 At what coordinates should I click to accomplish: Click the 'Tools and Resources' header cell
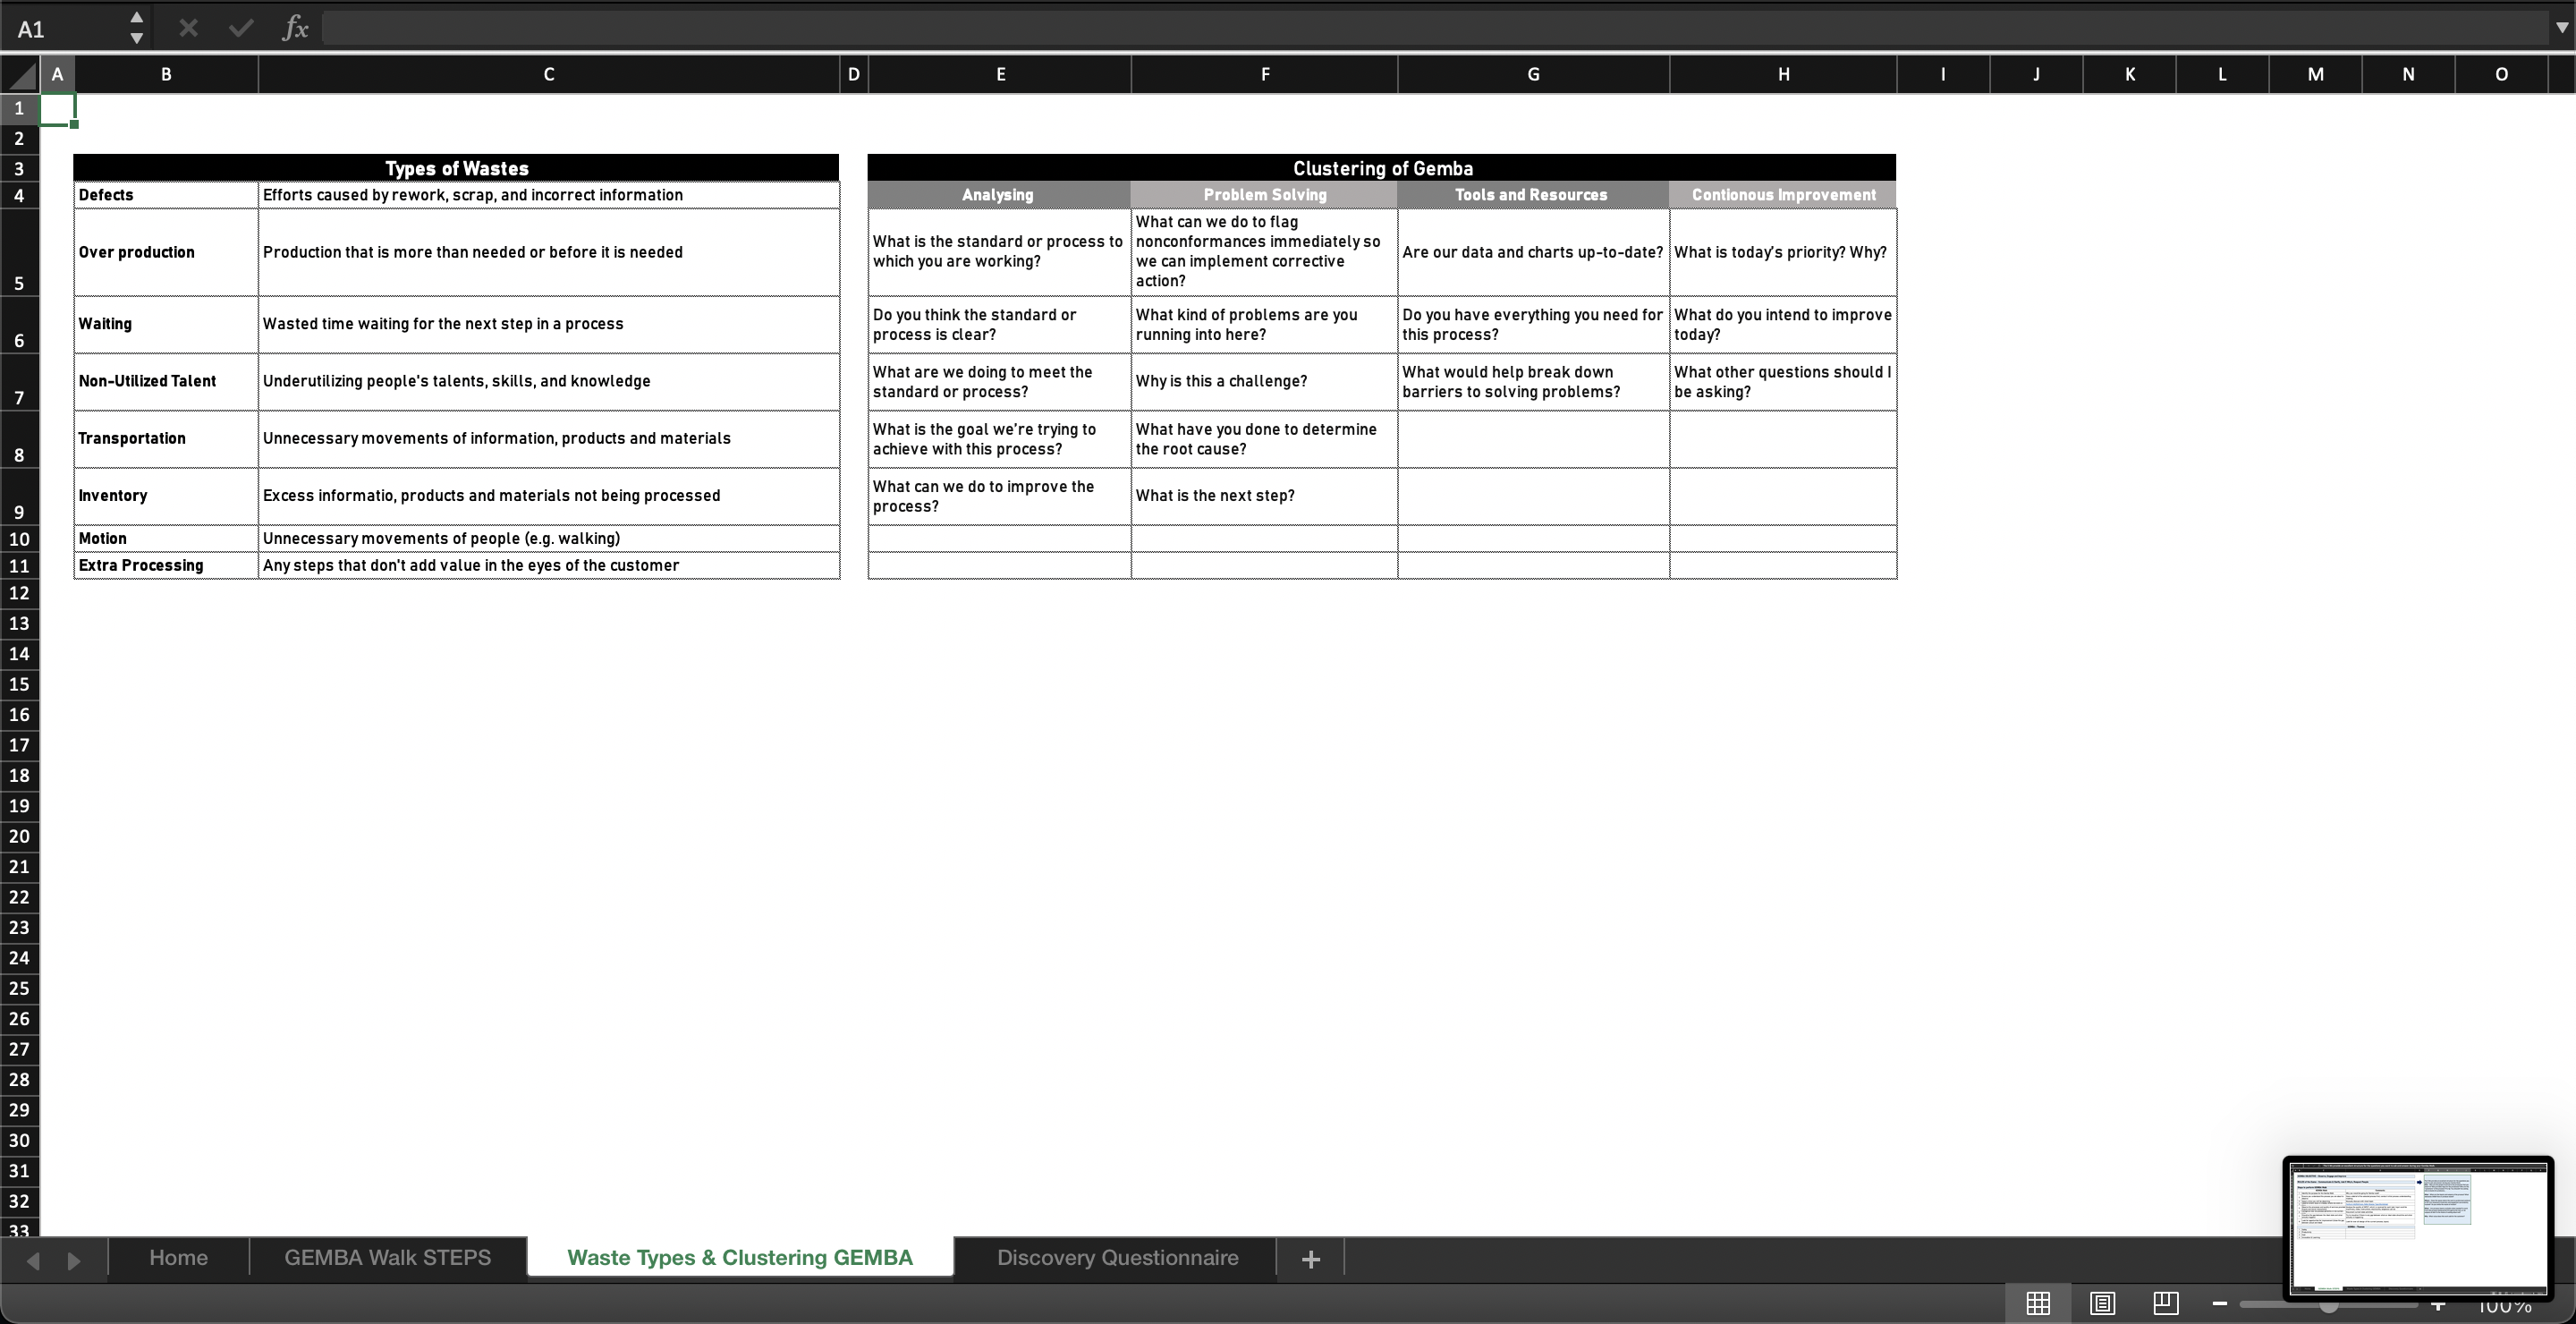click(1533, 195)
